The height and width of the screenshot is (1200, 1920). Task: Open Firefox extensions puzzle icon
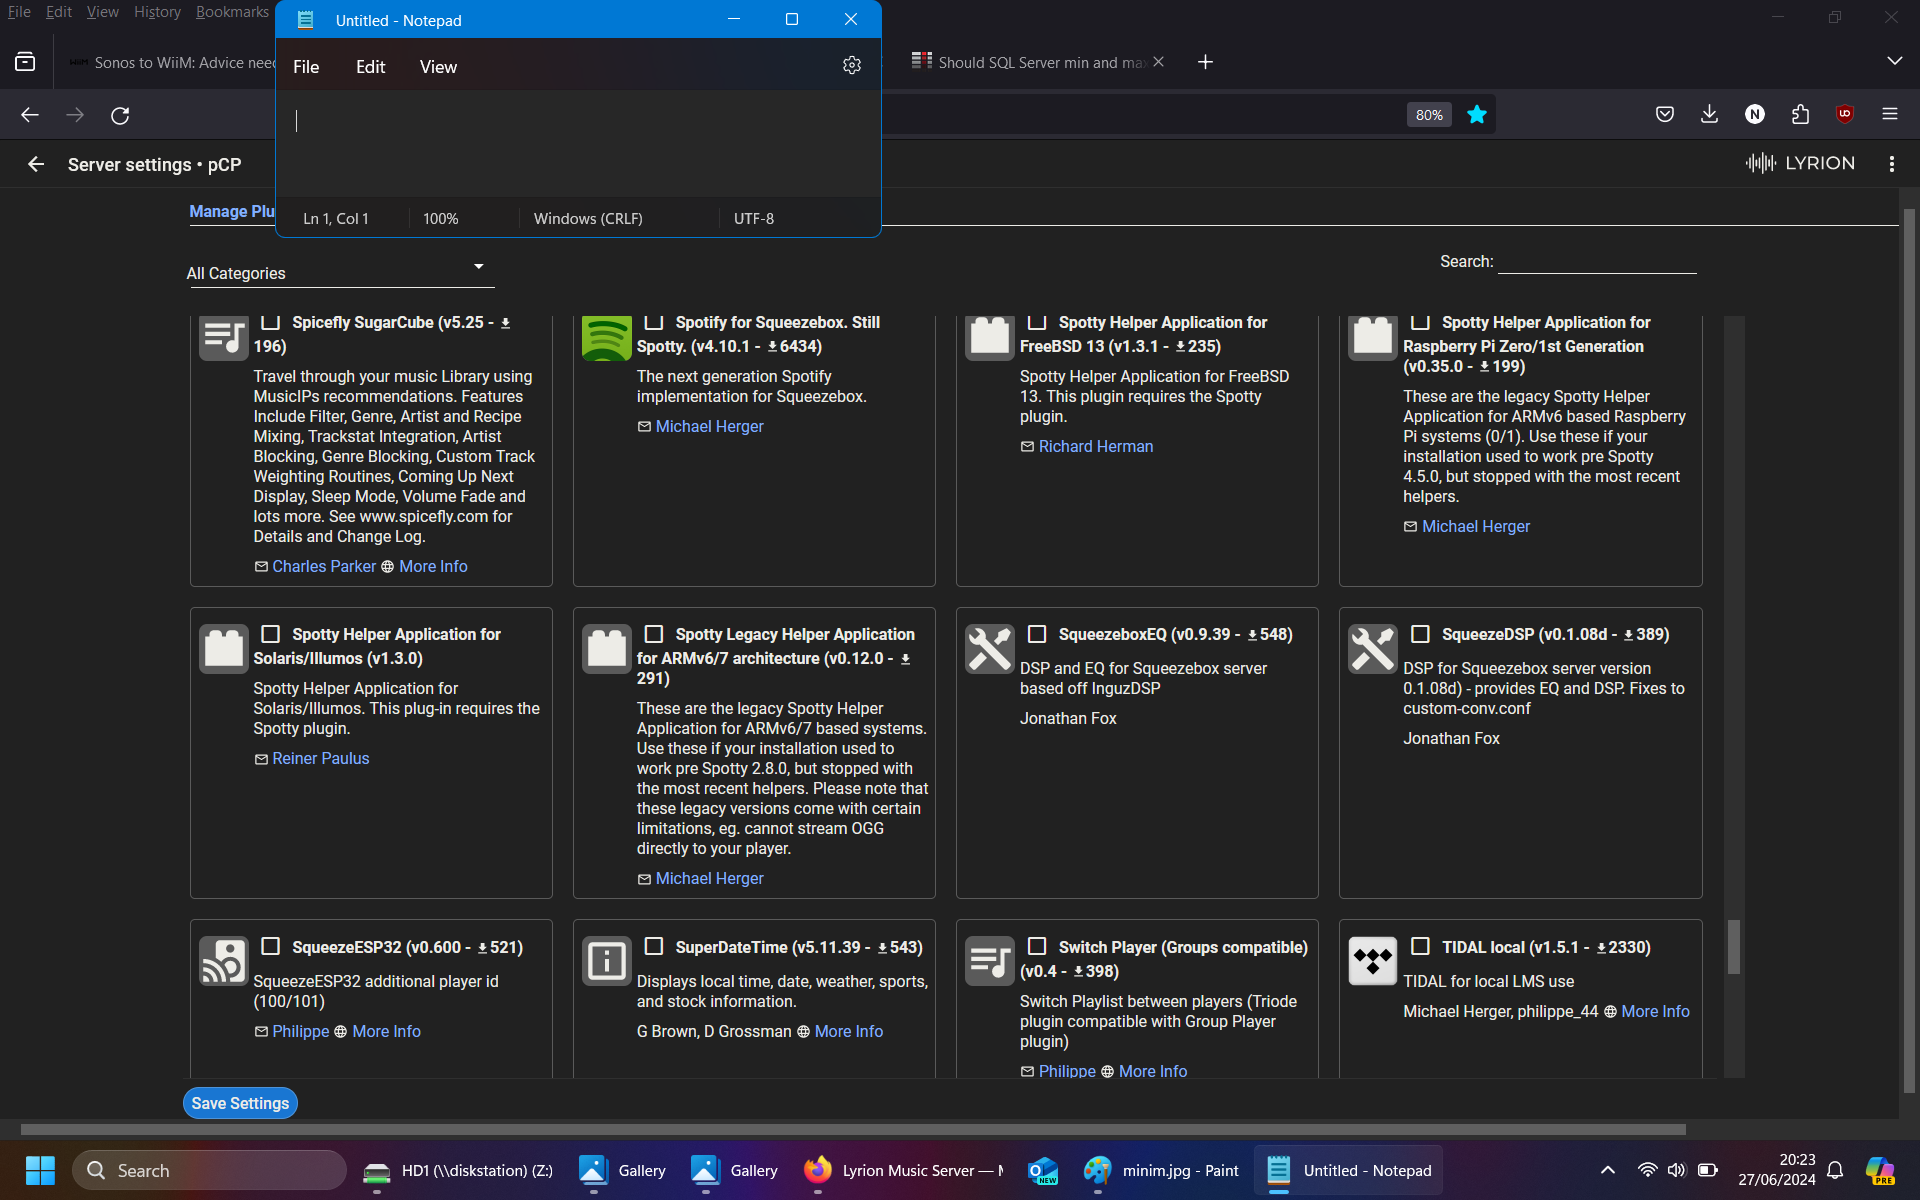coord(1800,115)
